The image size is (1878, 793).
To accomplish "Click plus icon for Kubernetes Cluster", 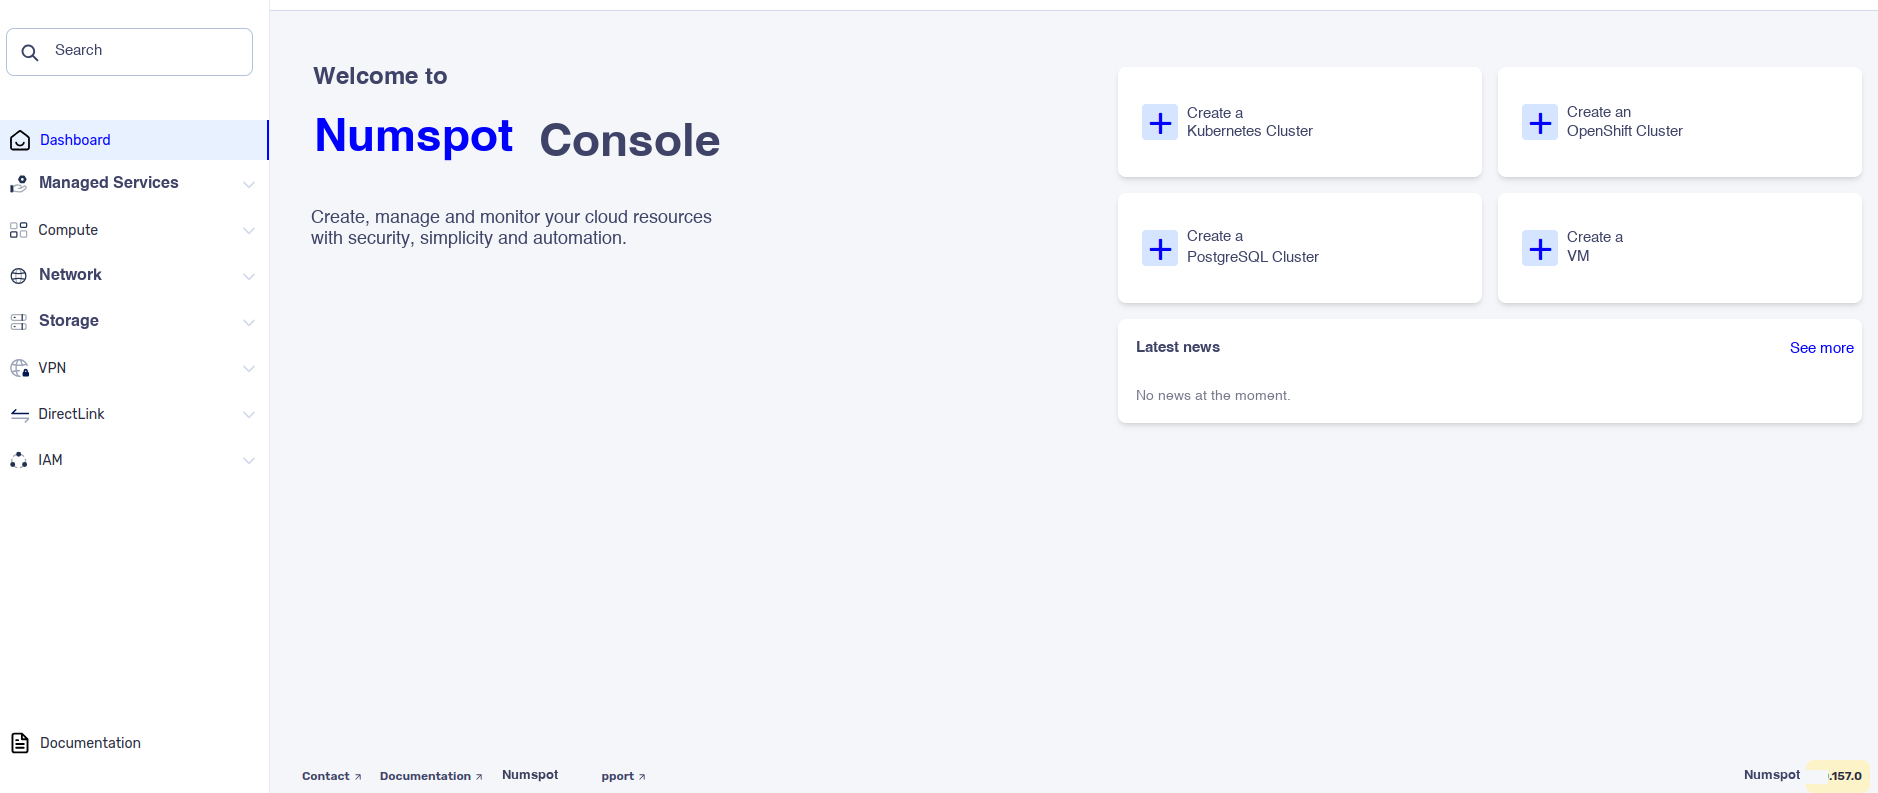I will click(x=1160, y=122).
